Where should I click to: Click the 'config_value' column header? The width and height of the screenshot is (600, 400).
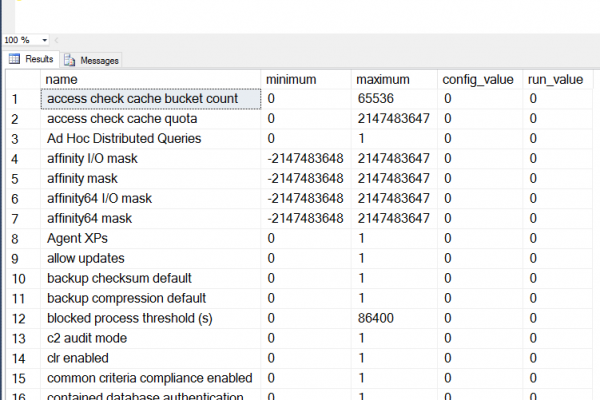tap(480, 80)
